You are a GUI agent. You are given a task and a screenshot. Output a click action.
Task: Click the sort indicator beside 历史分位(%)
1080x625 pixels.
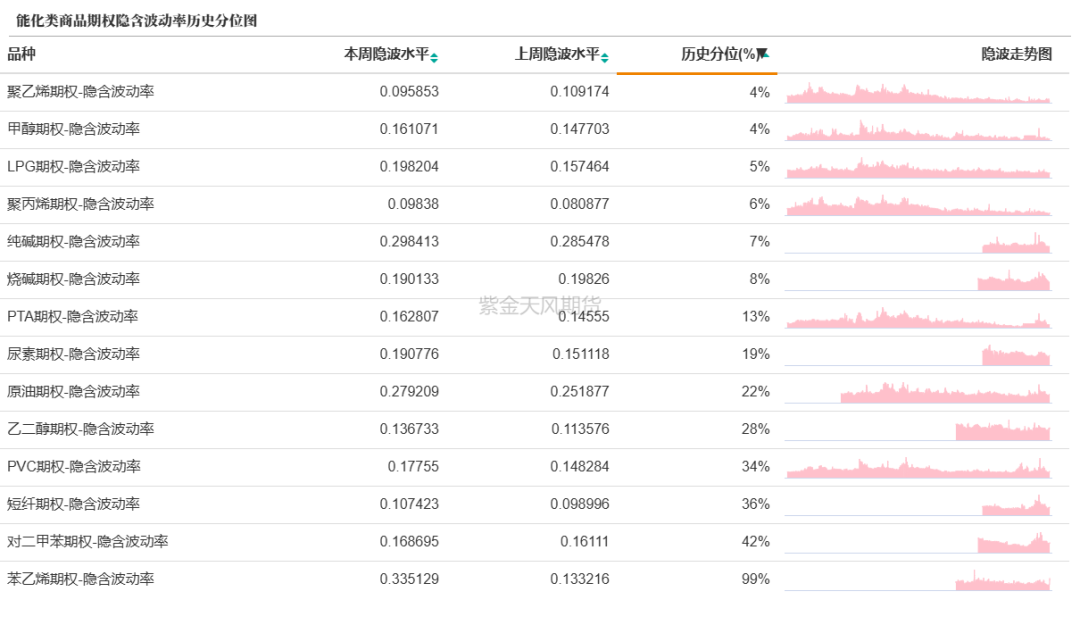763,54
